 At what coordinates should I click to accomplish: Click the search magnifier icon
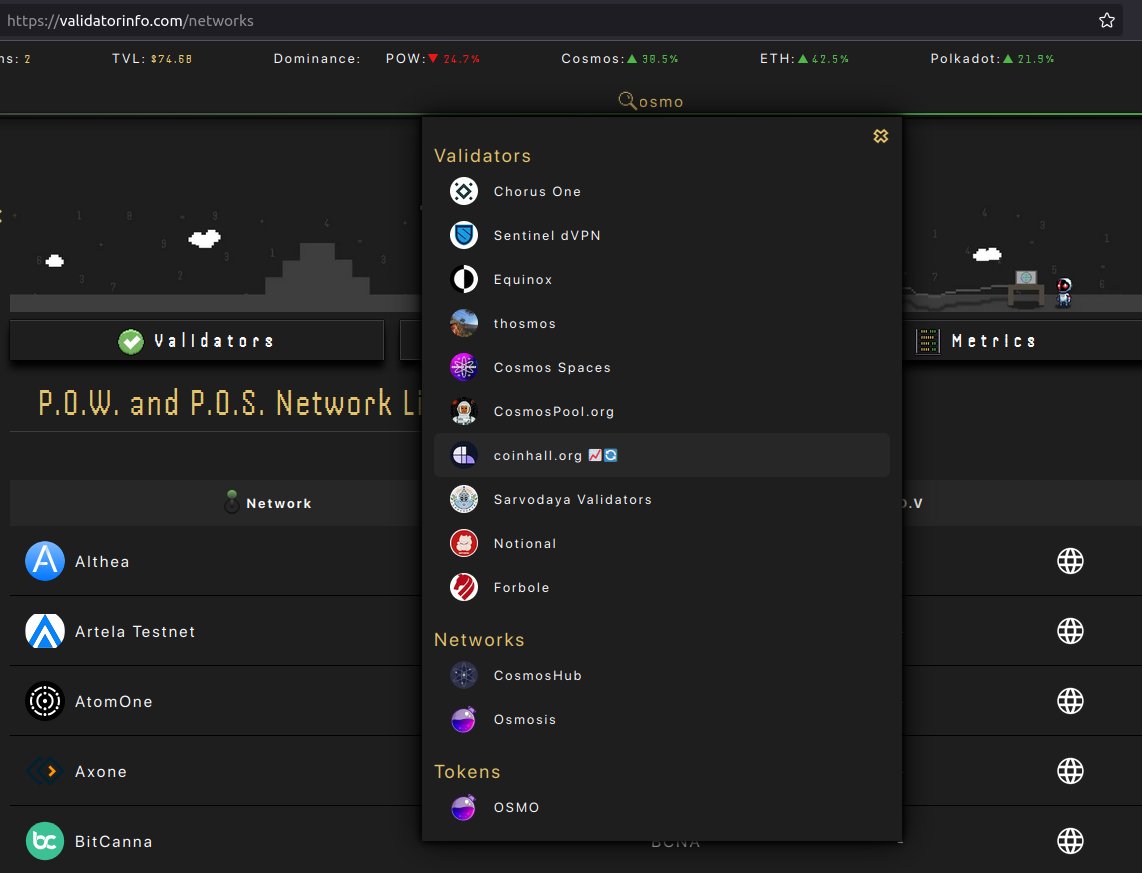[x=627, y=100]
